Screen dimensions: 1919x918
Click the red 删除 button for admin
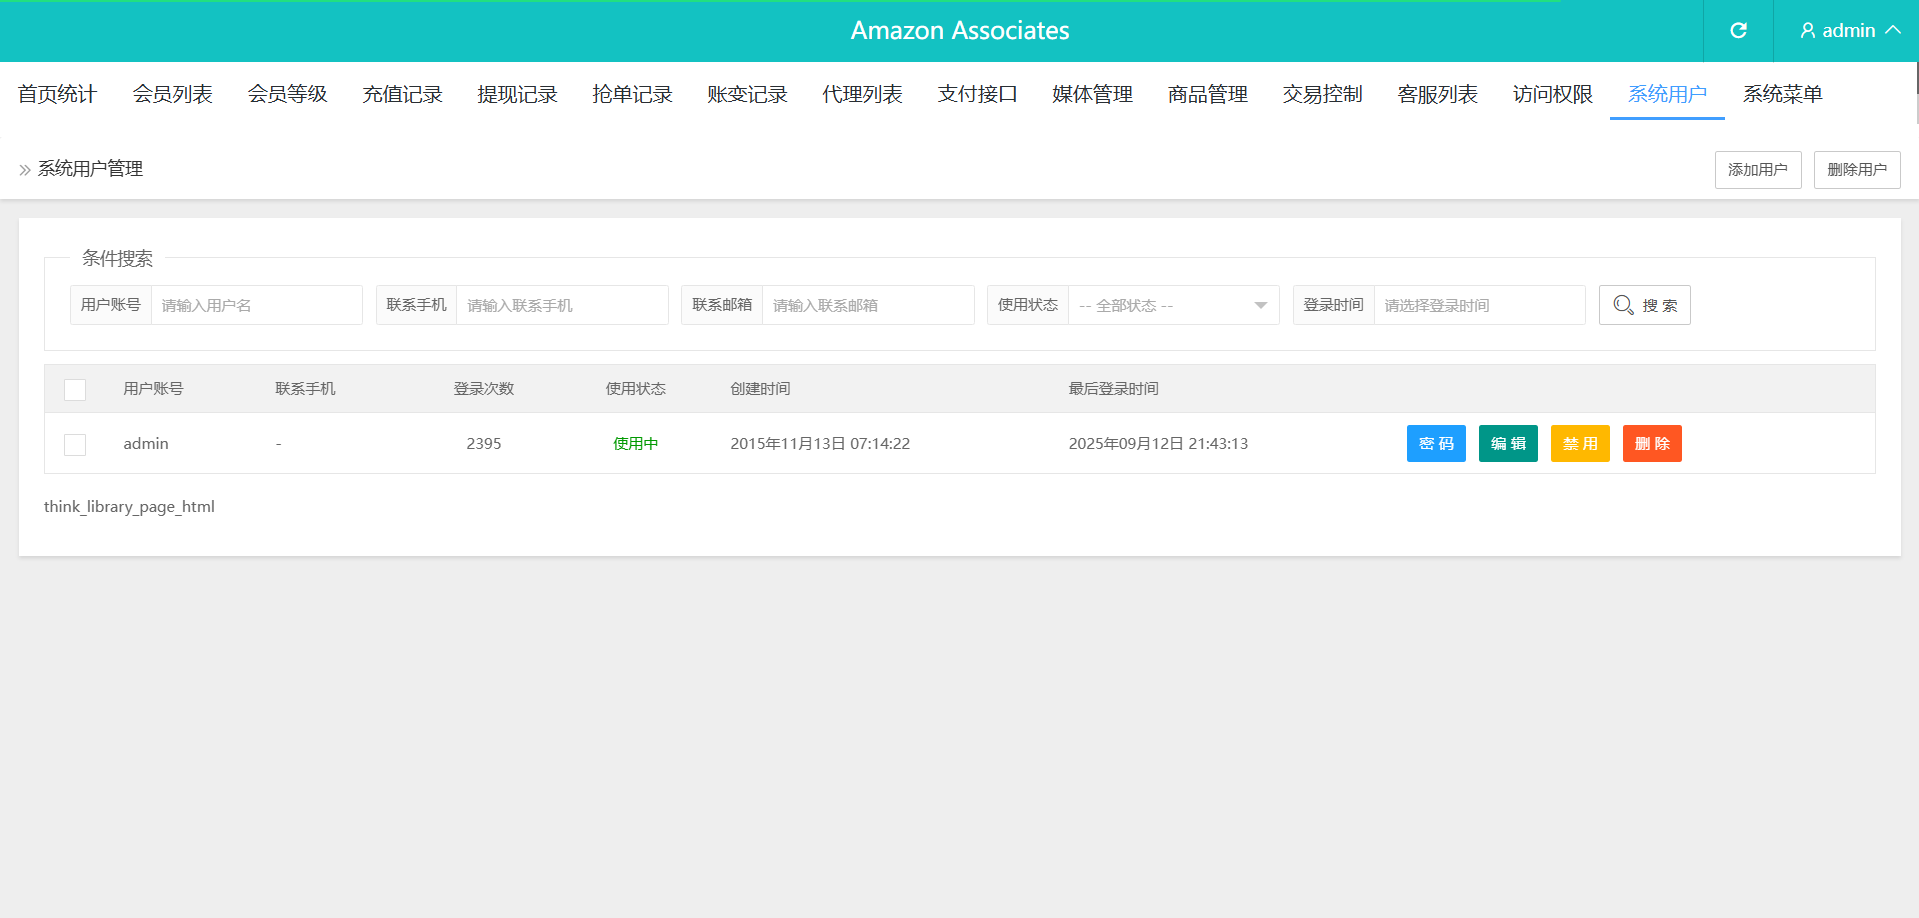[1651, 444]
